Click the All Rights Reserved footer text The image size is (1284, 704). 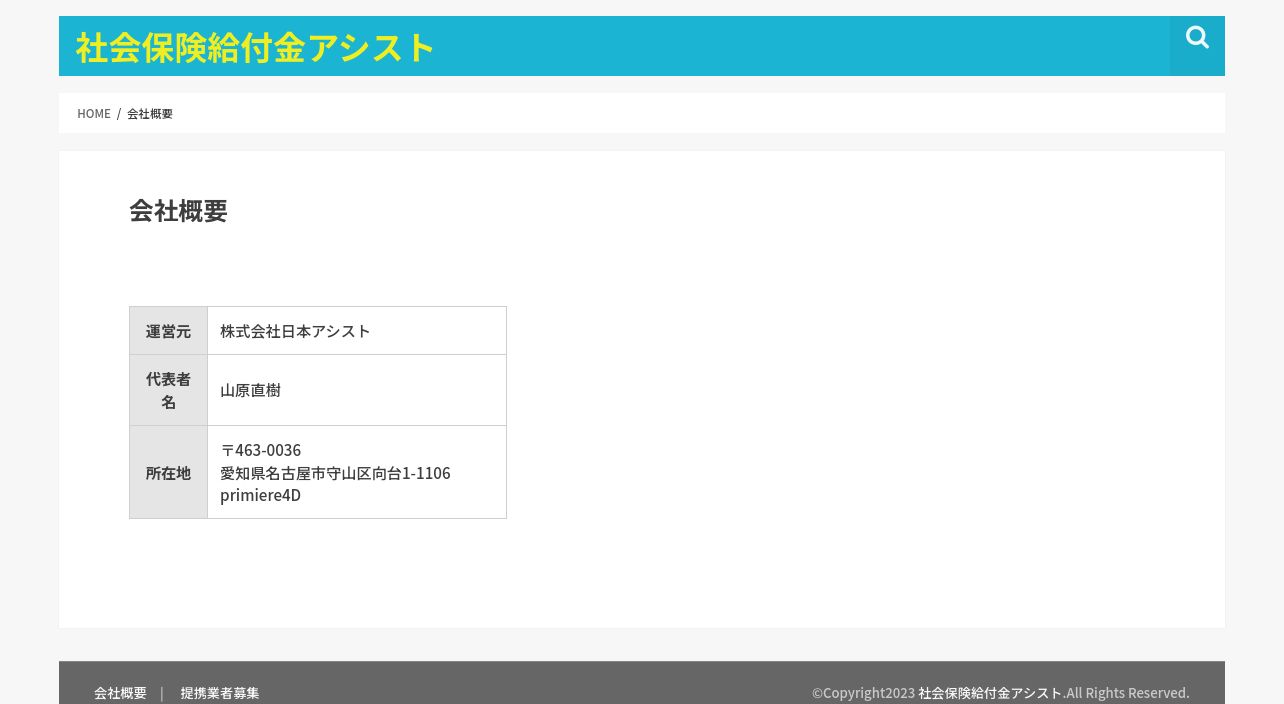(x=1128, y=693)
